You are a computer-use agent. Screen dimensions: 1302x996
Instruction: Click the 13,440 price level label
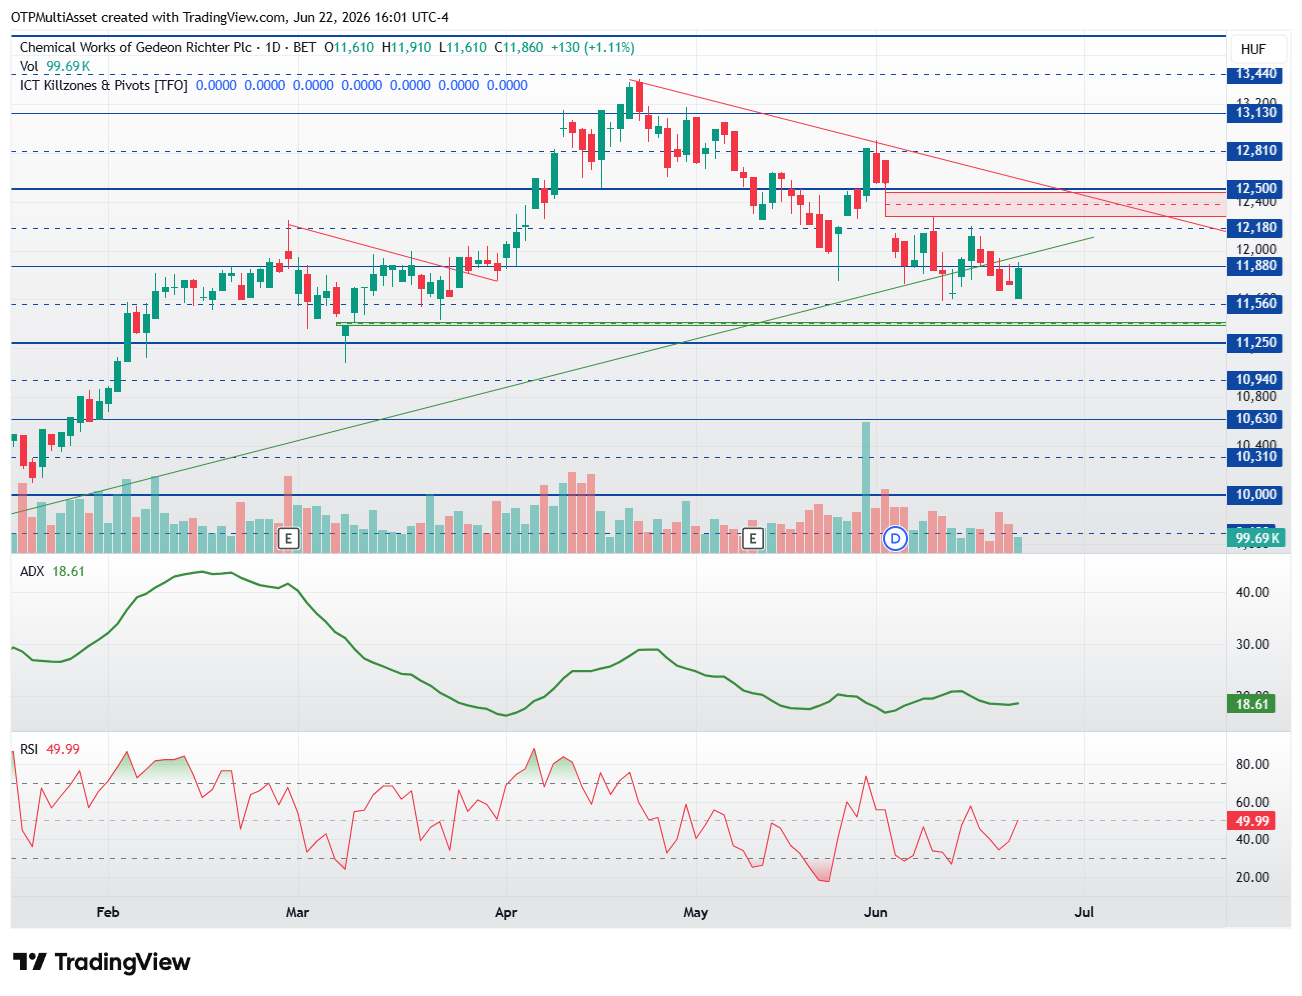1256,74
